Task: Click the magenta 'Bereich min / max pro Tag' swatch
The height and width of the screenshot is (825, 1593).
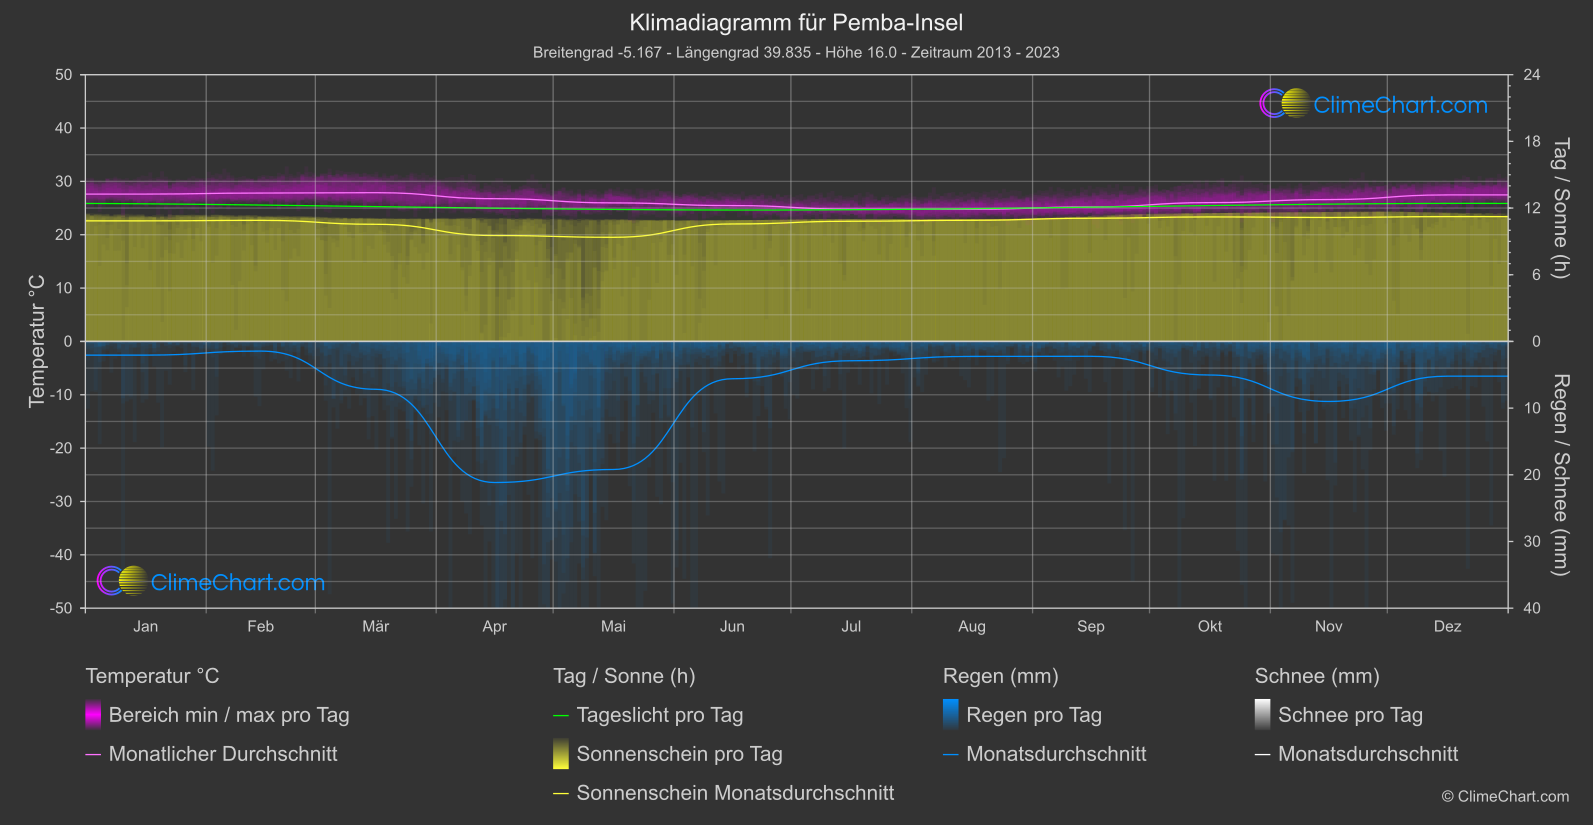Action: [93, 715]
